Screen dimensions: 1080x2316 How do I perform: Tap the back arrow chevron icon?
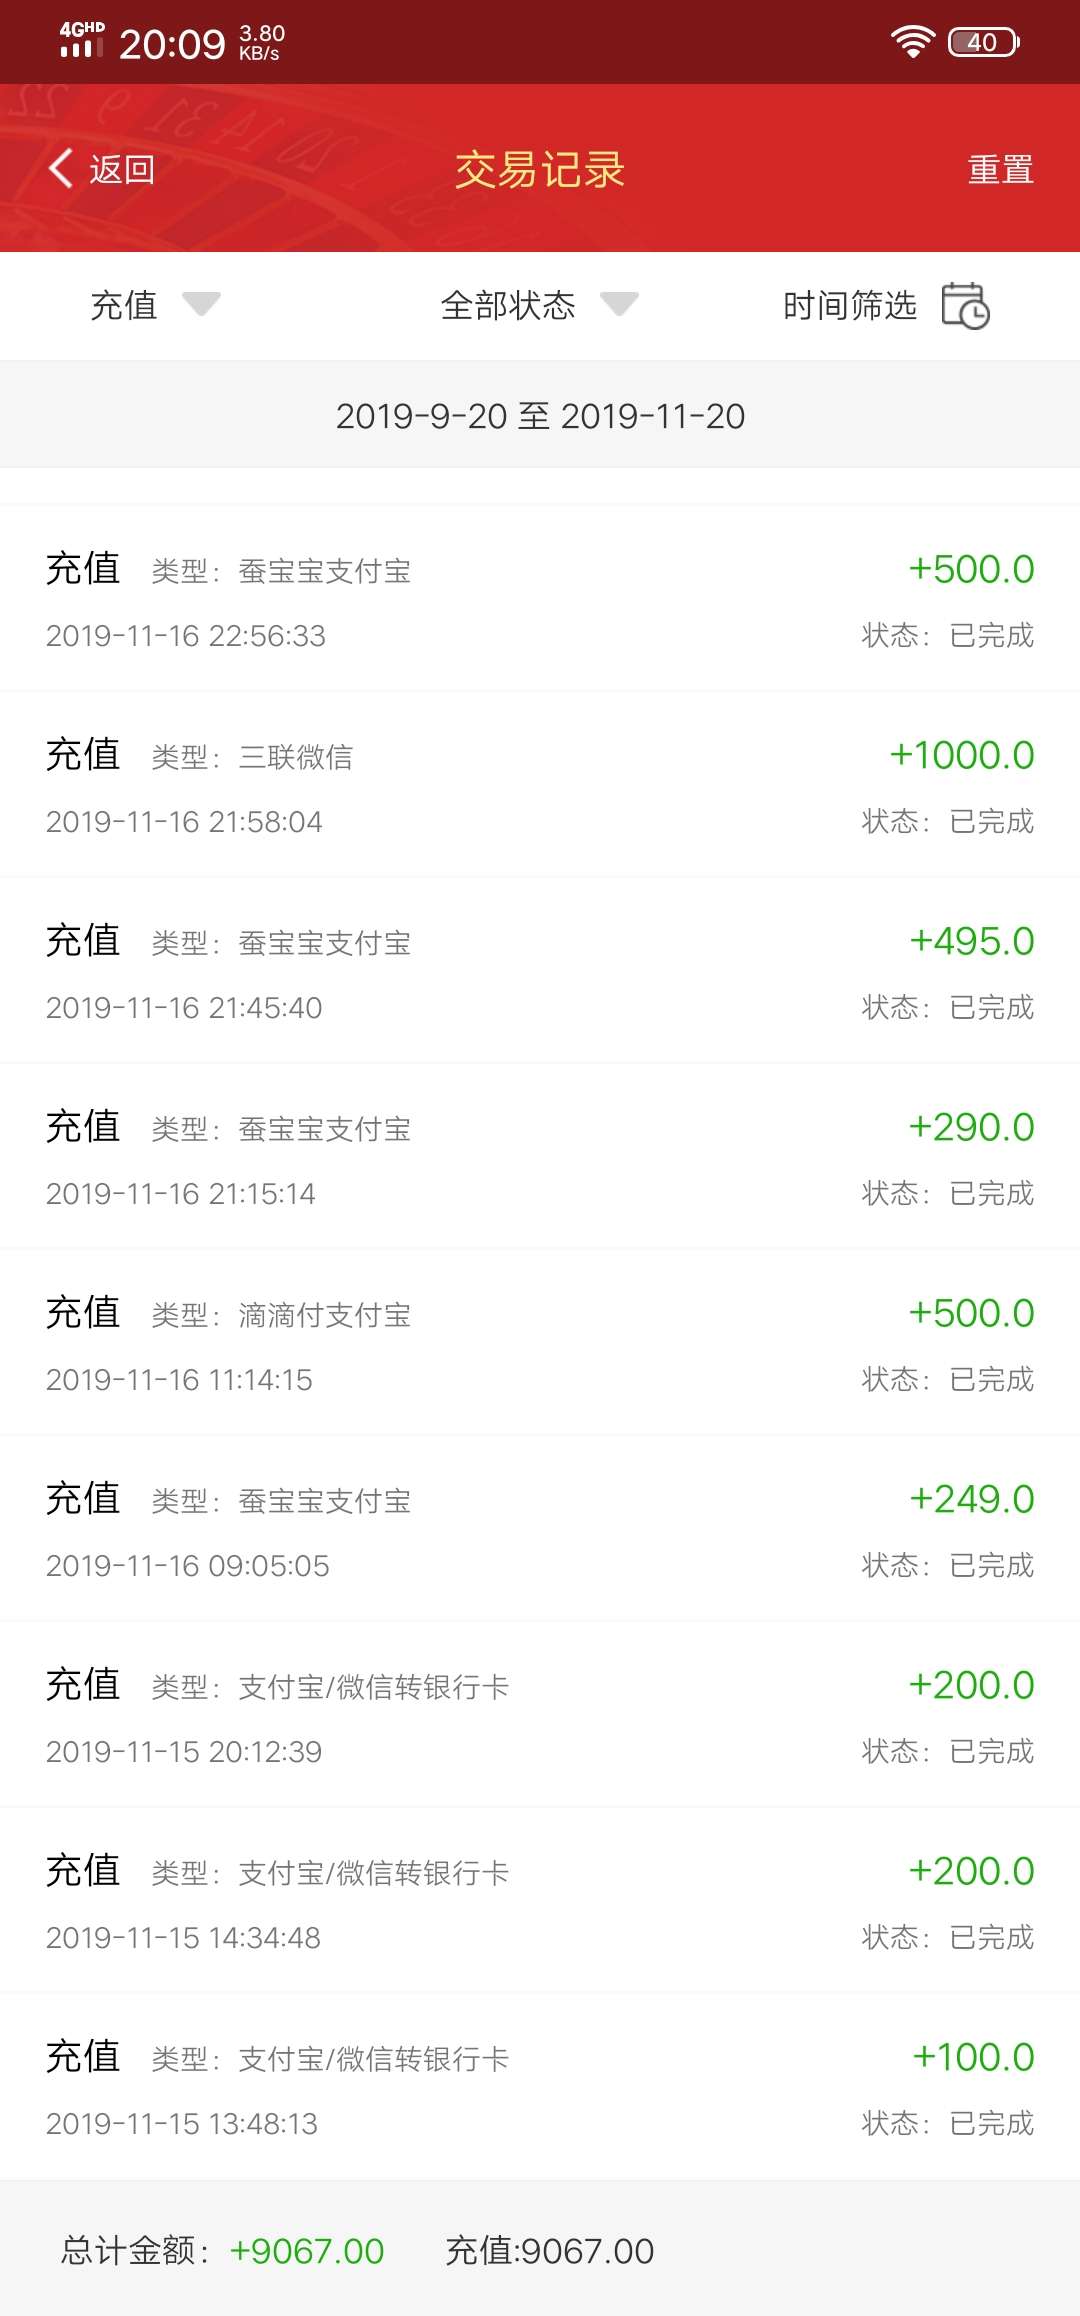[x=61, y=168]
